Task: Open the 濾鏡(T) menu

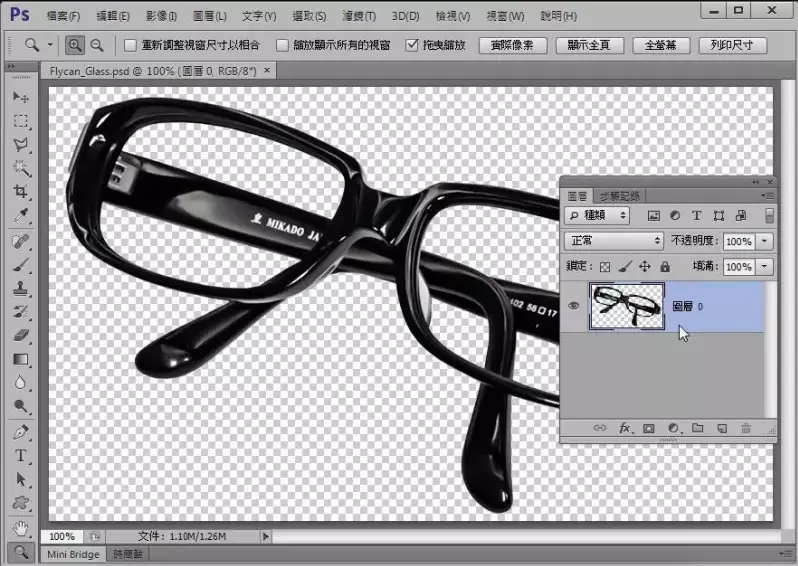Action: click(x=357, y=16)
